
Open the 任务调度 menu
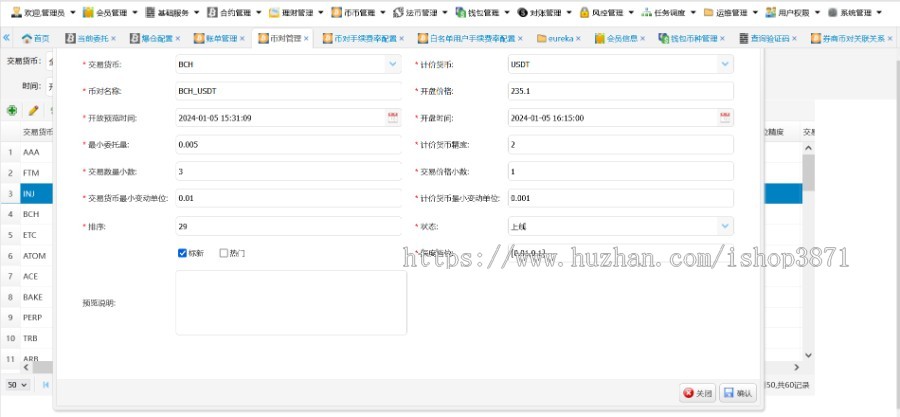669,12
